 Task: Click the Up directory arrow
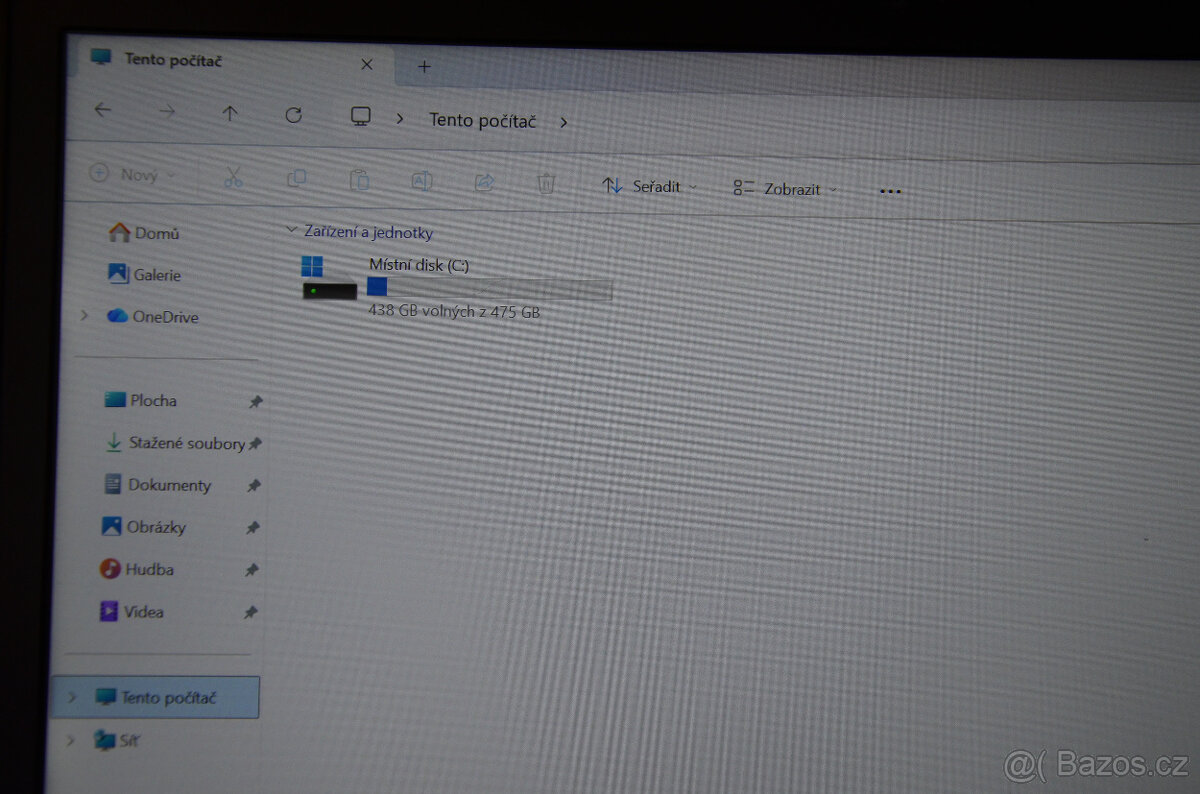pos(230,114)
